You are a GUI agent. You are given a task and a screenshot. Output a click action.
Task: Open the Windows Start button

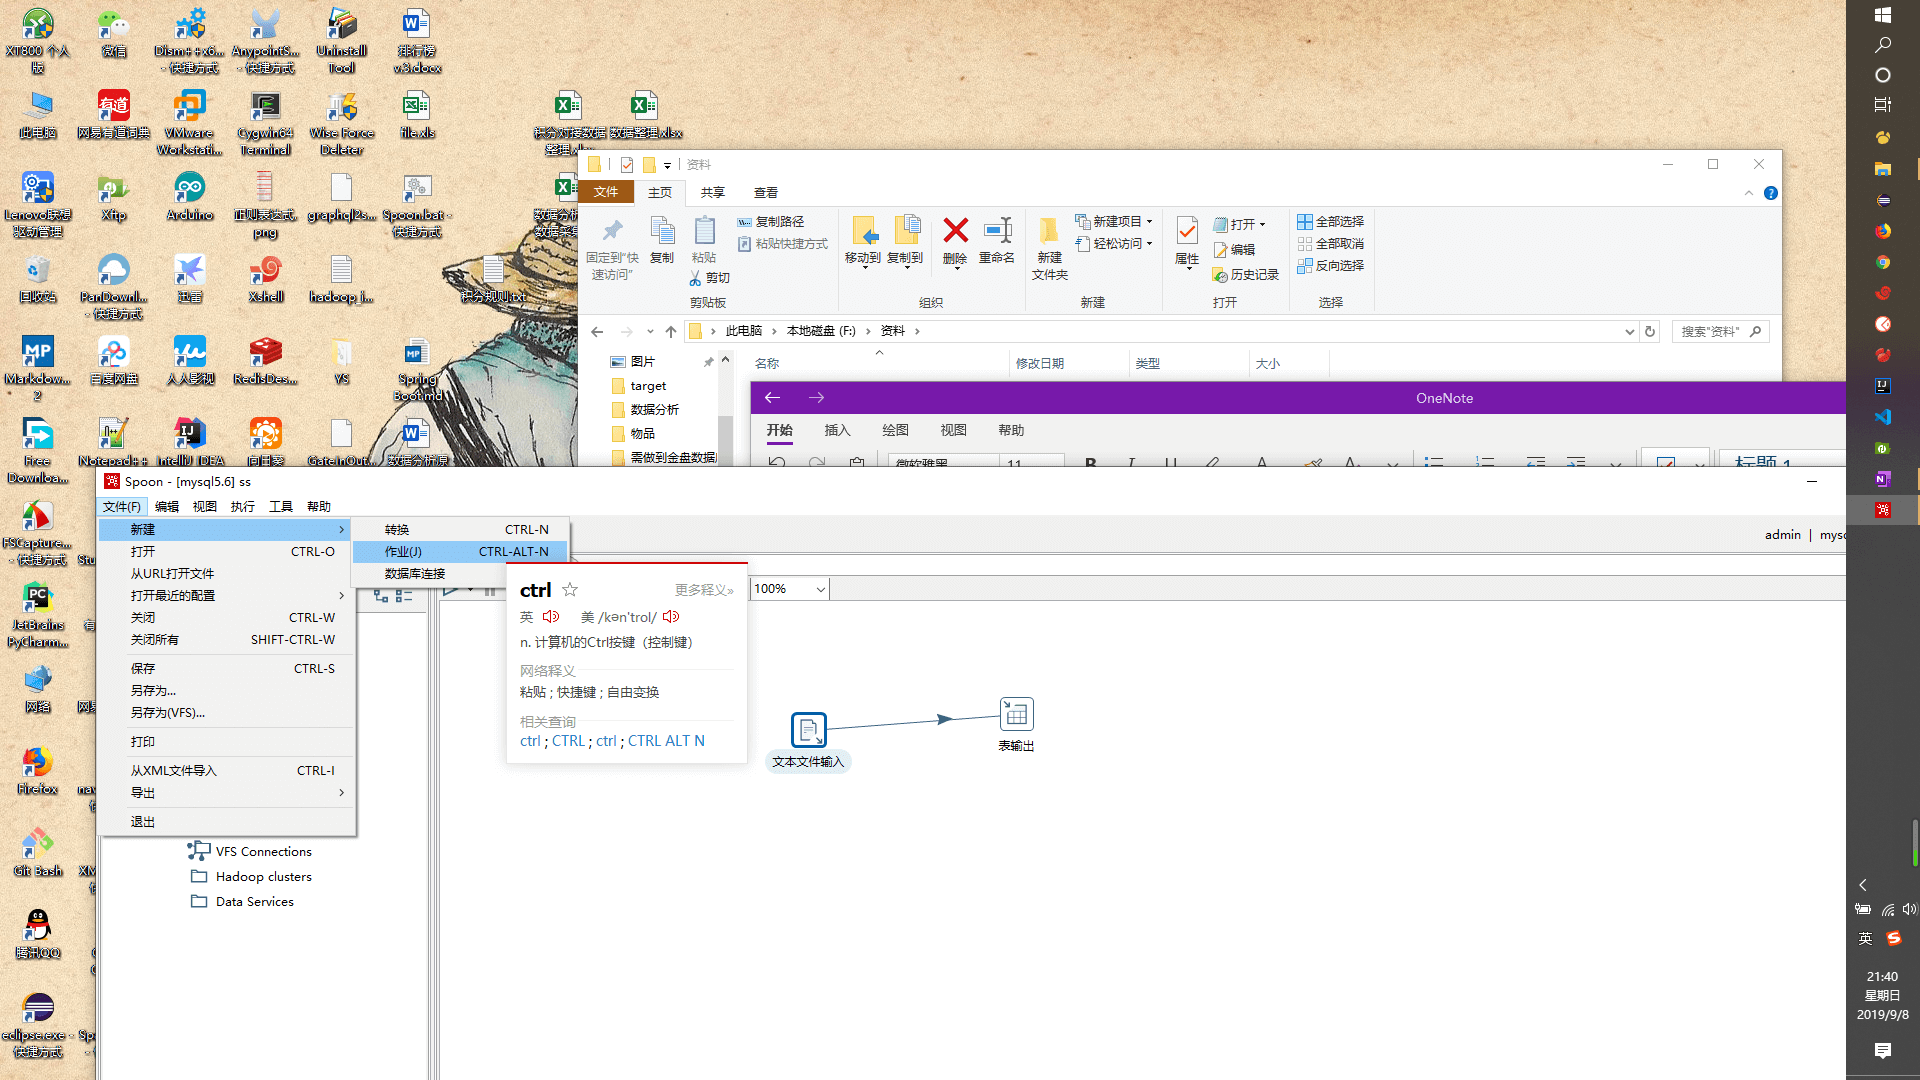point(1883,15)
